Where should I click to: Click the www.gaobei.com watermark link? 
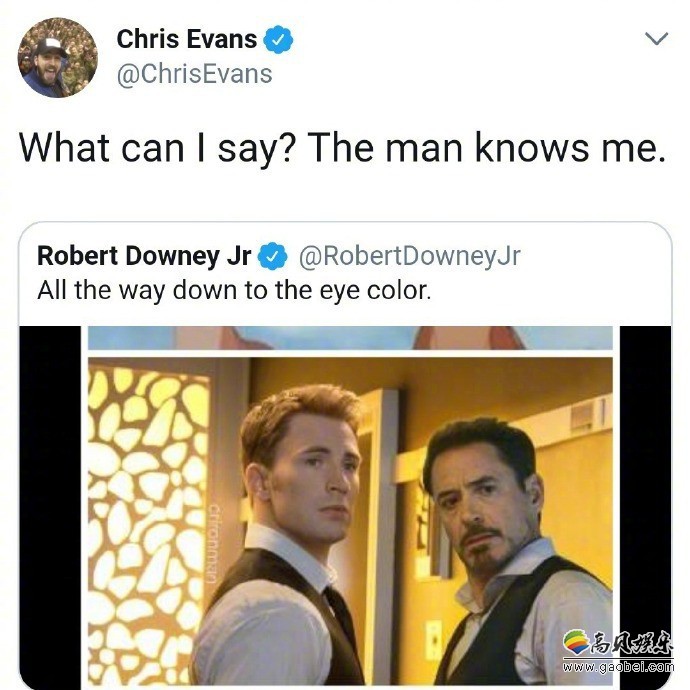618,667
